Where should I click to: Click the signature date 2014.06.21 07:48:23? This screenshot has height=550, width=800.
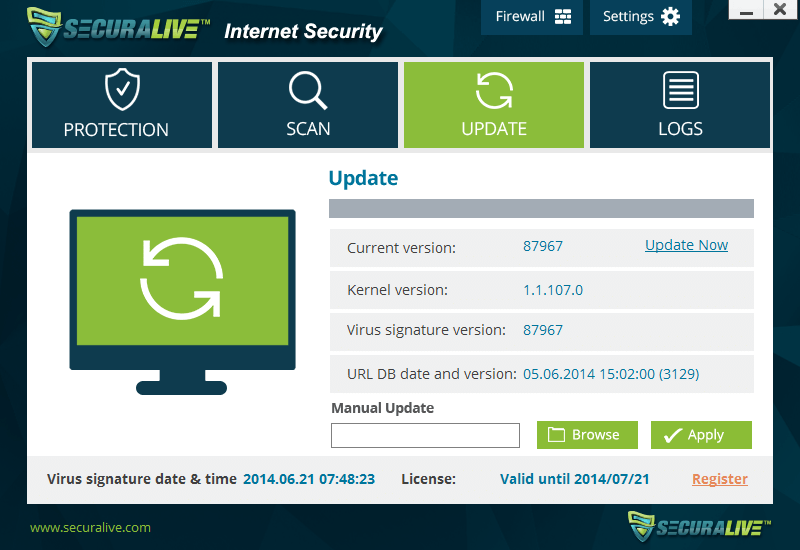tap(309, 479)
